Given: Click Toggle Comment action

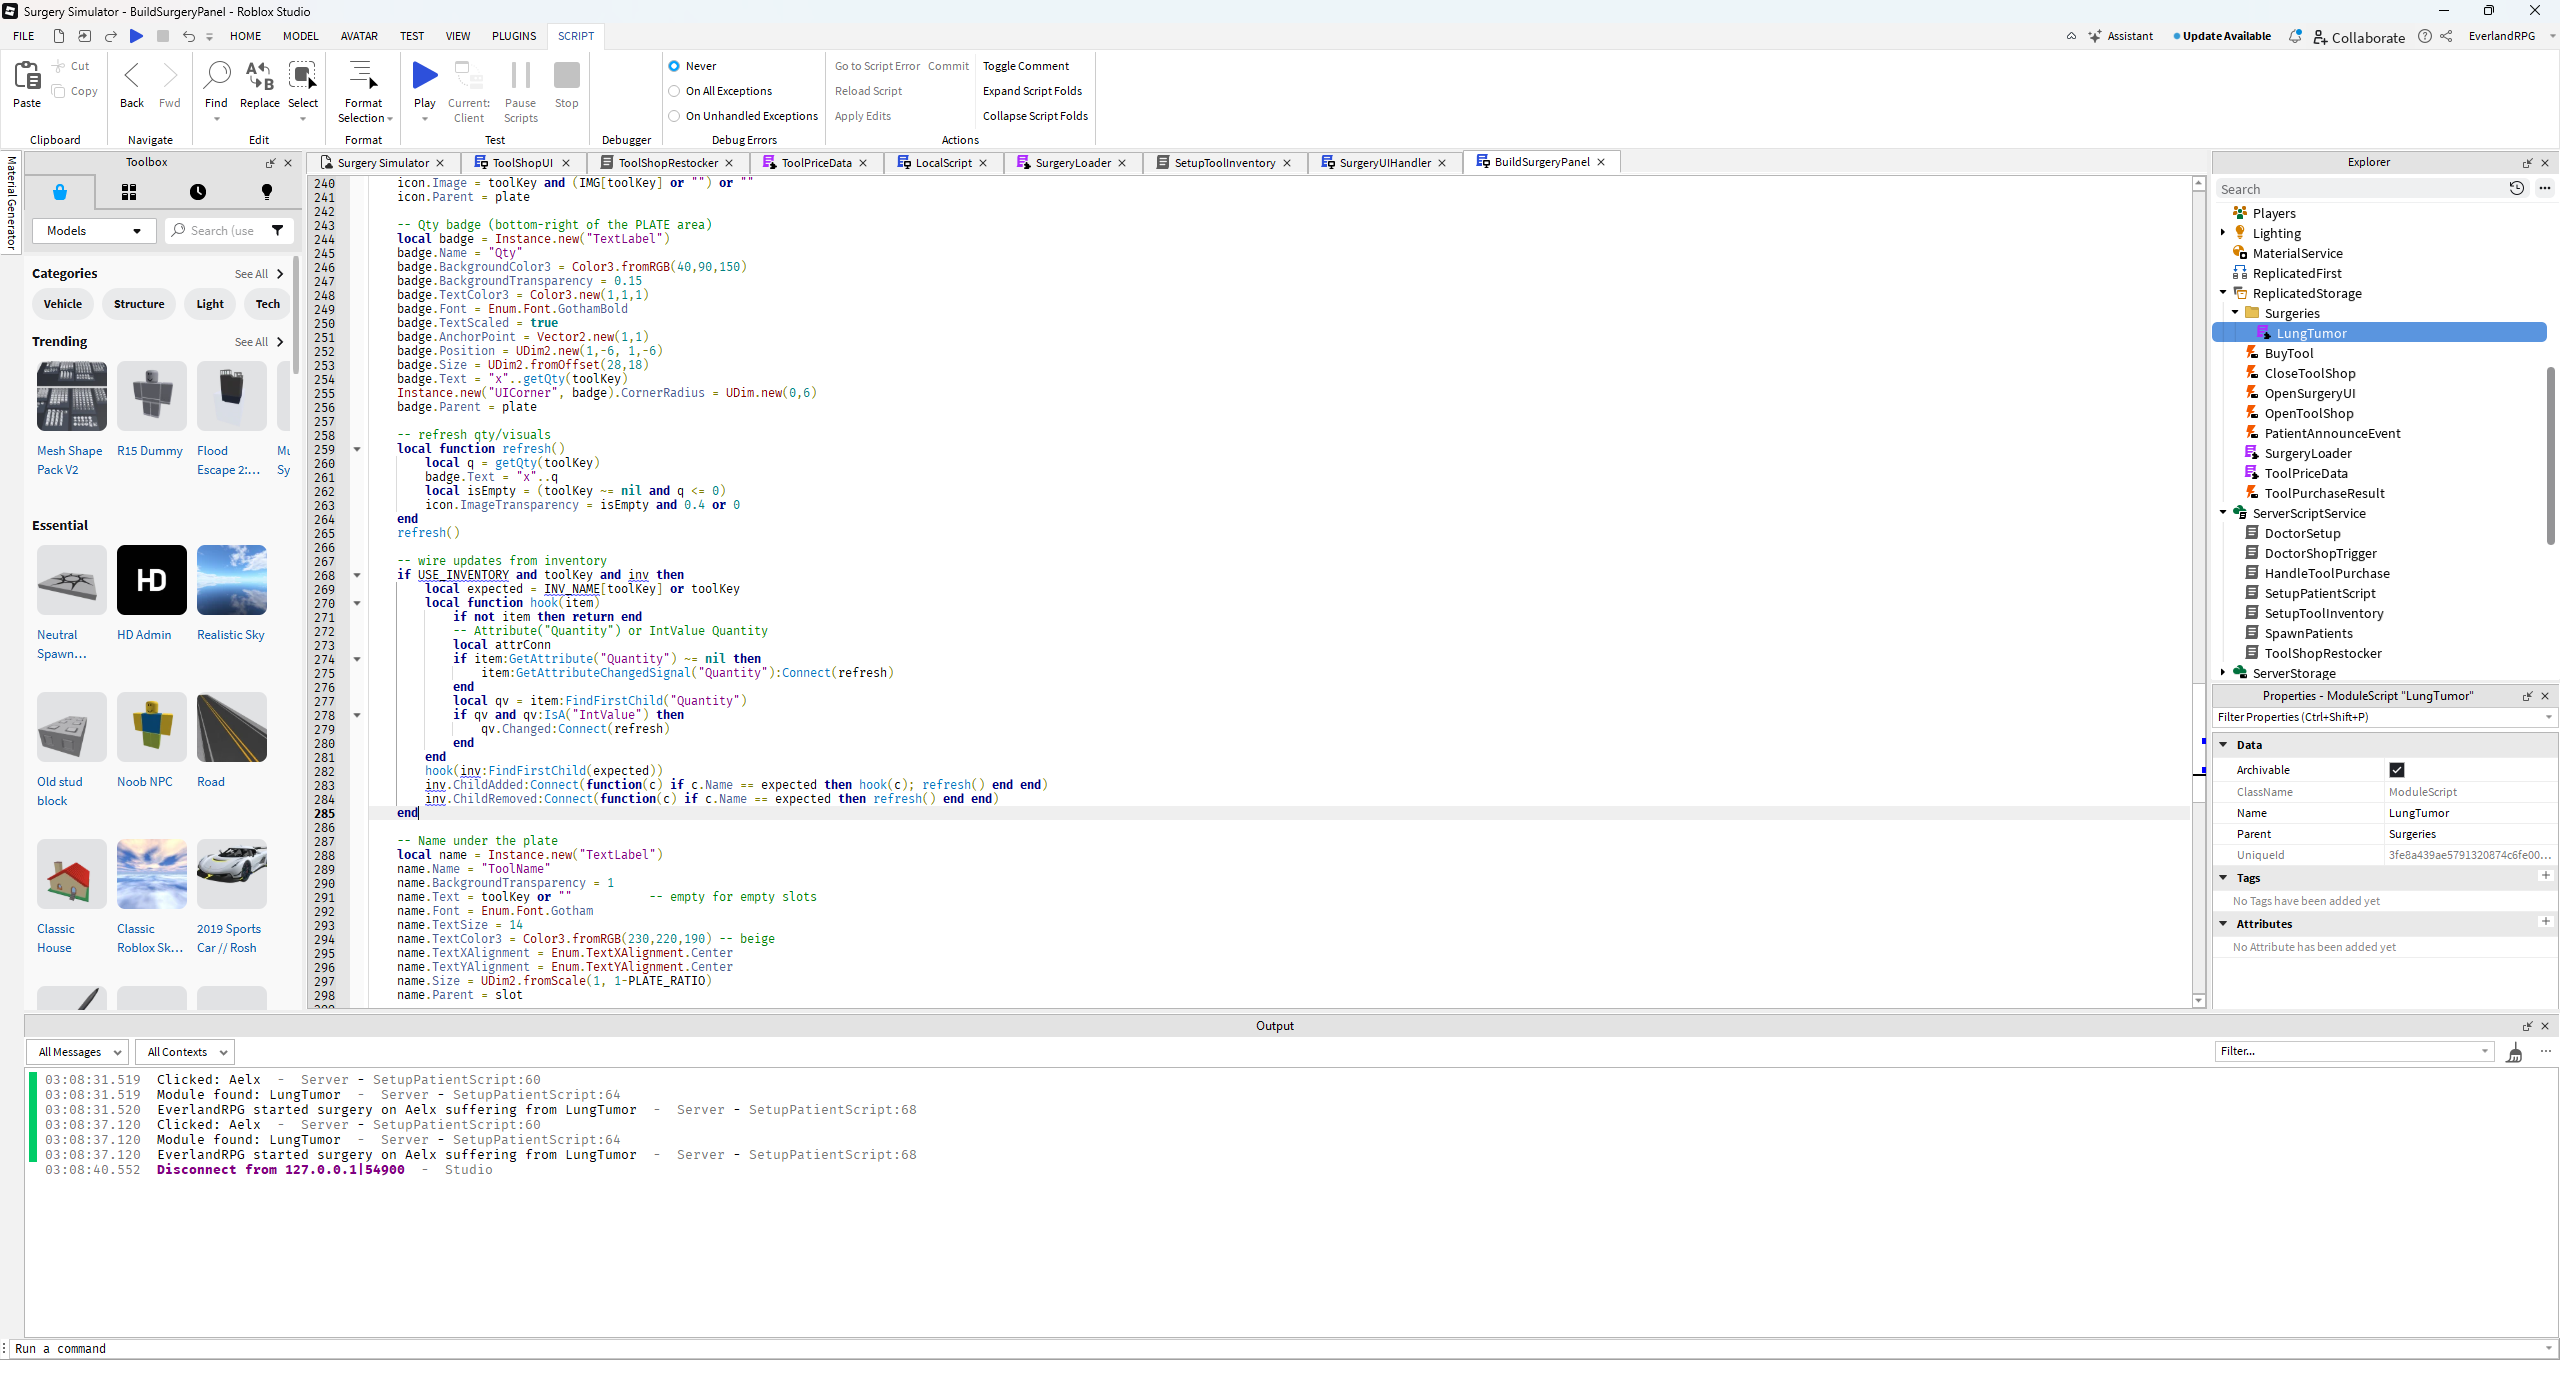Looking at the screenshot, I should [1025, 66].
